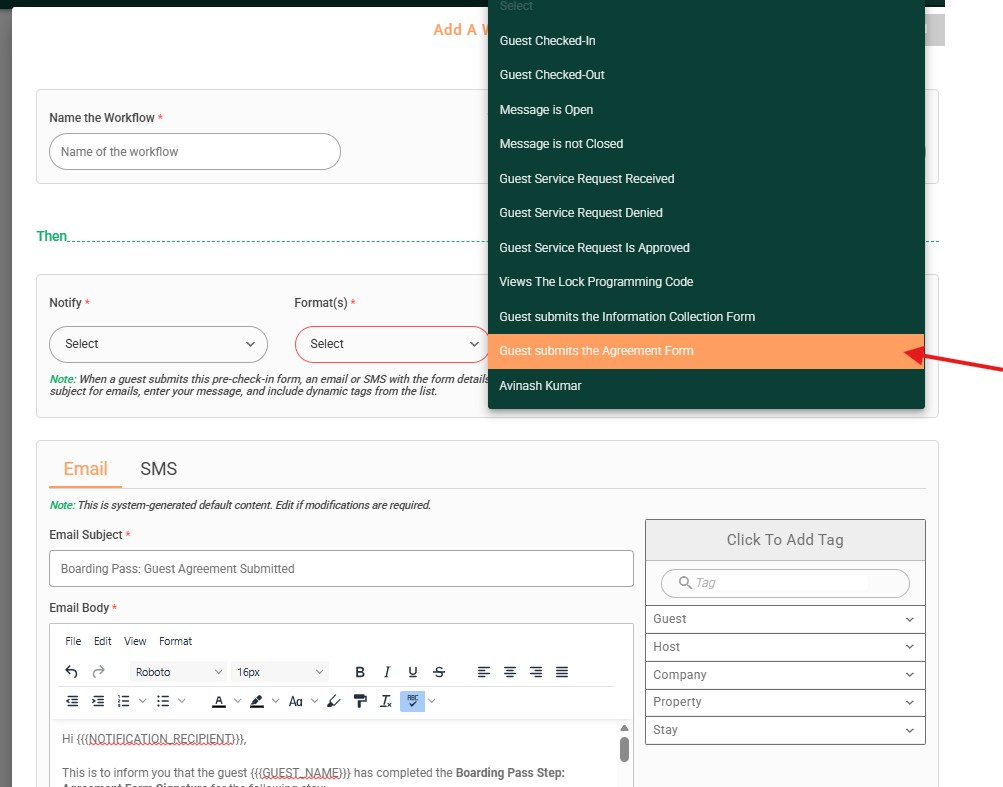Select Avinash Kumar option

[x=706, y=386]
